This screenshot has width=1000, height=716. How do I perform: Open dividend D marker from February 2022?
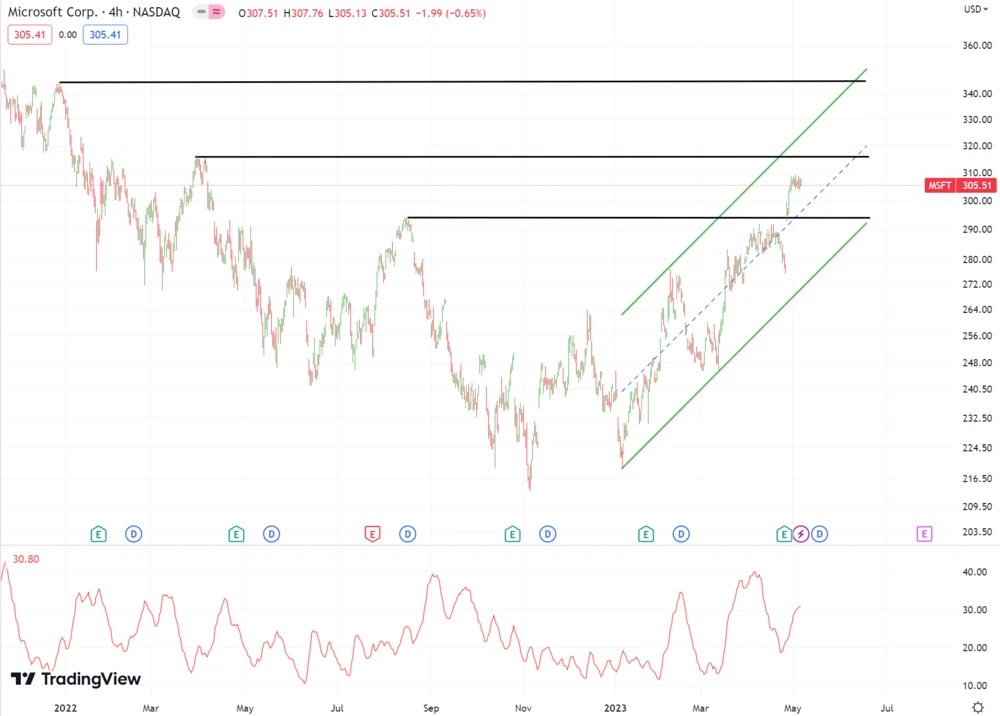(x=133, y=534)
